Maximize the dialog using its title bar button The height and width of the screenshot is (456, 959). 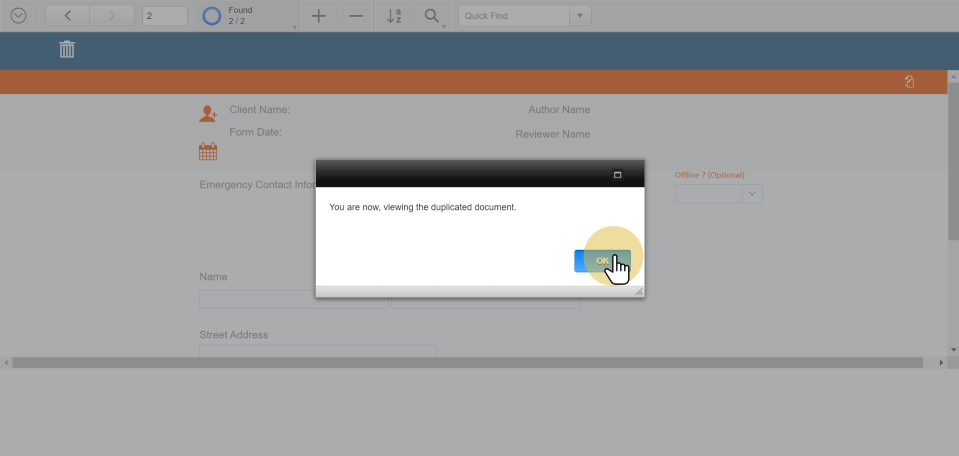pyautogui.click(x=617, y=175)
